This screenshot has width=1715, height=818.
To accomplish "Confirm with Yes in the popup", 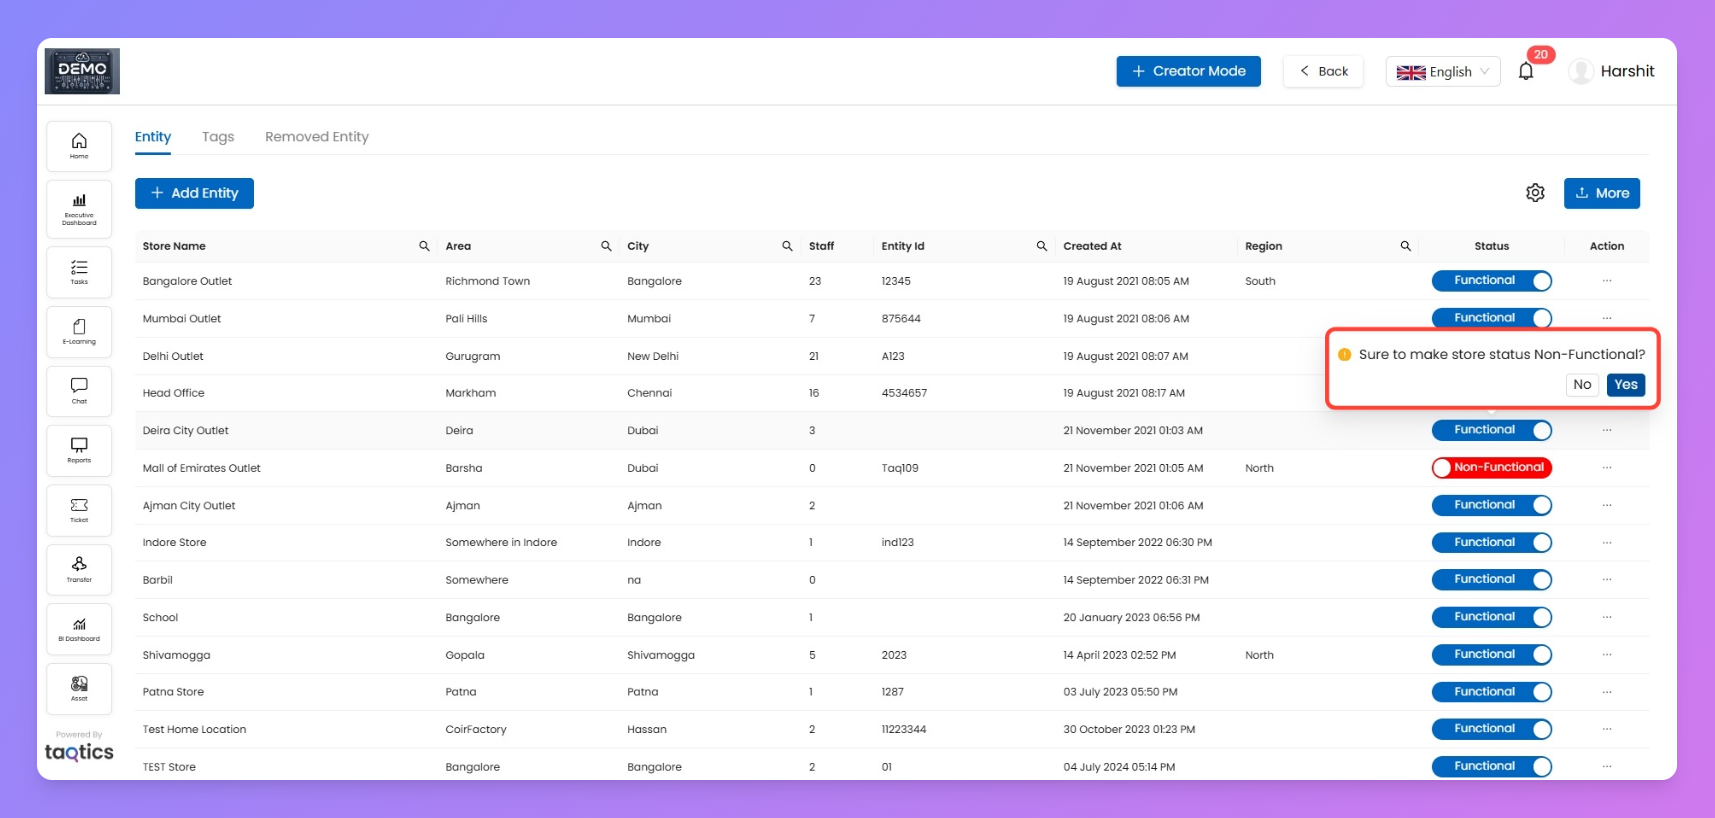I will 1625,385.
